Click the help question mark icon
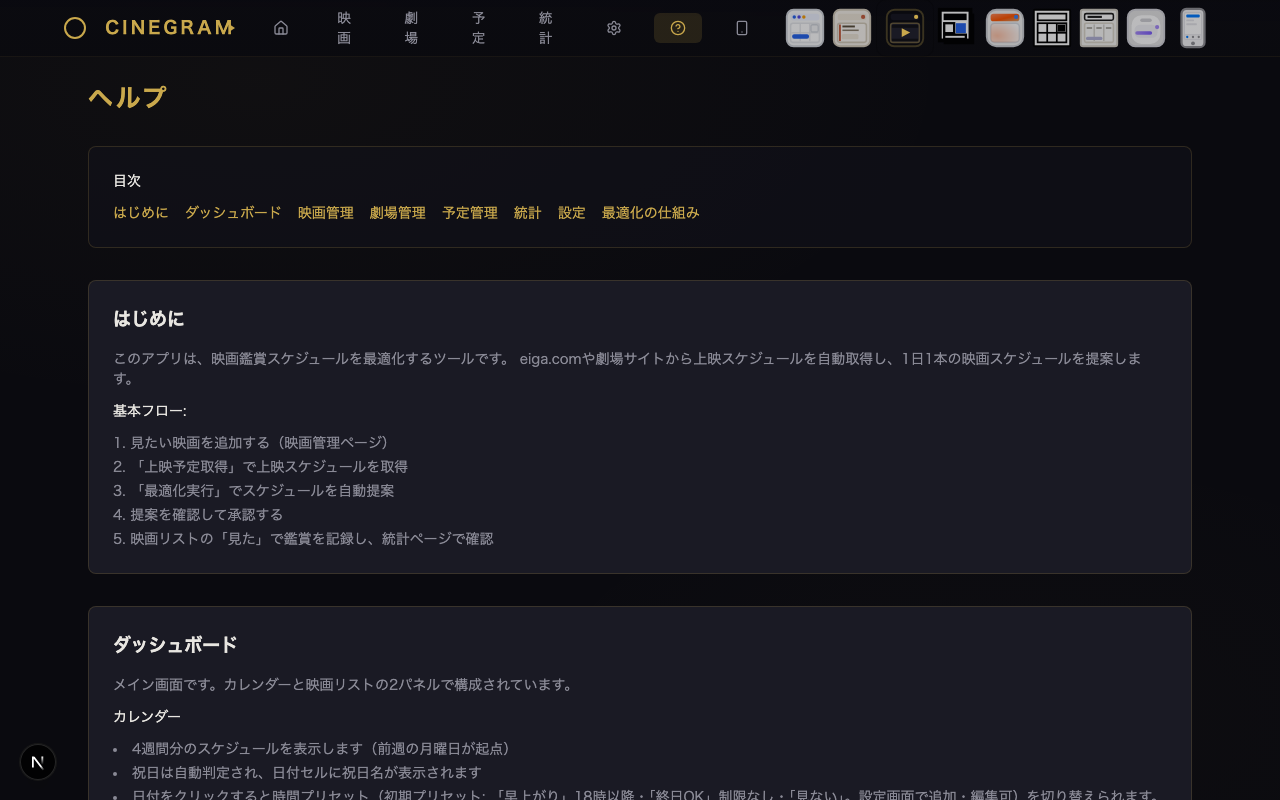Viewport: 1280px width, 800px height. click(678, 28)
